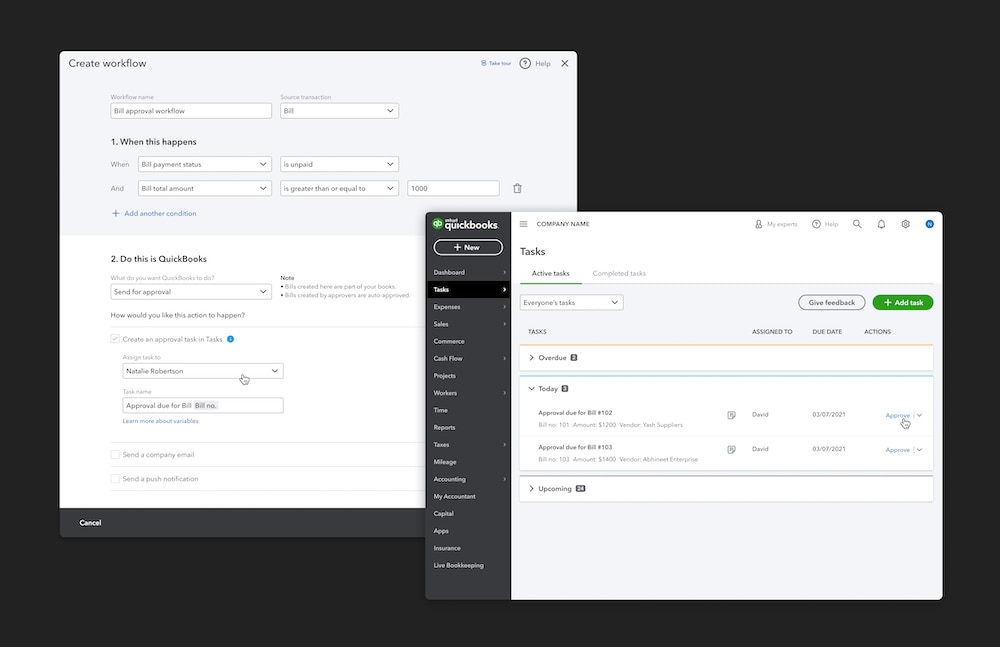Approve the Bill #102 task

click(x=897, y=415)
